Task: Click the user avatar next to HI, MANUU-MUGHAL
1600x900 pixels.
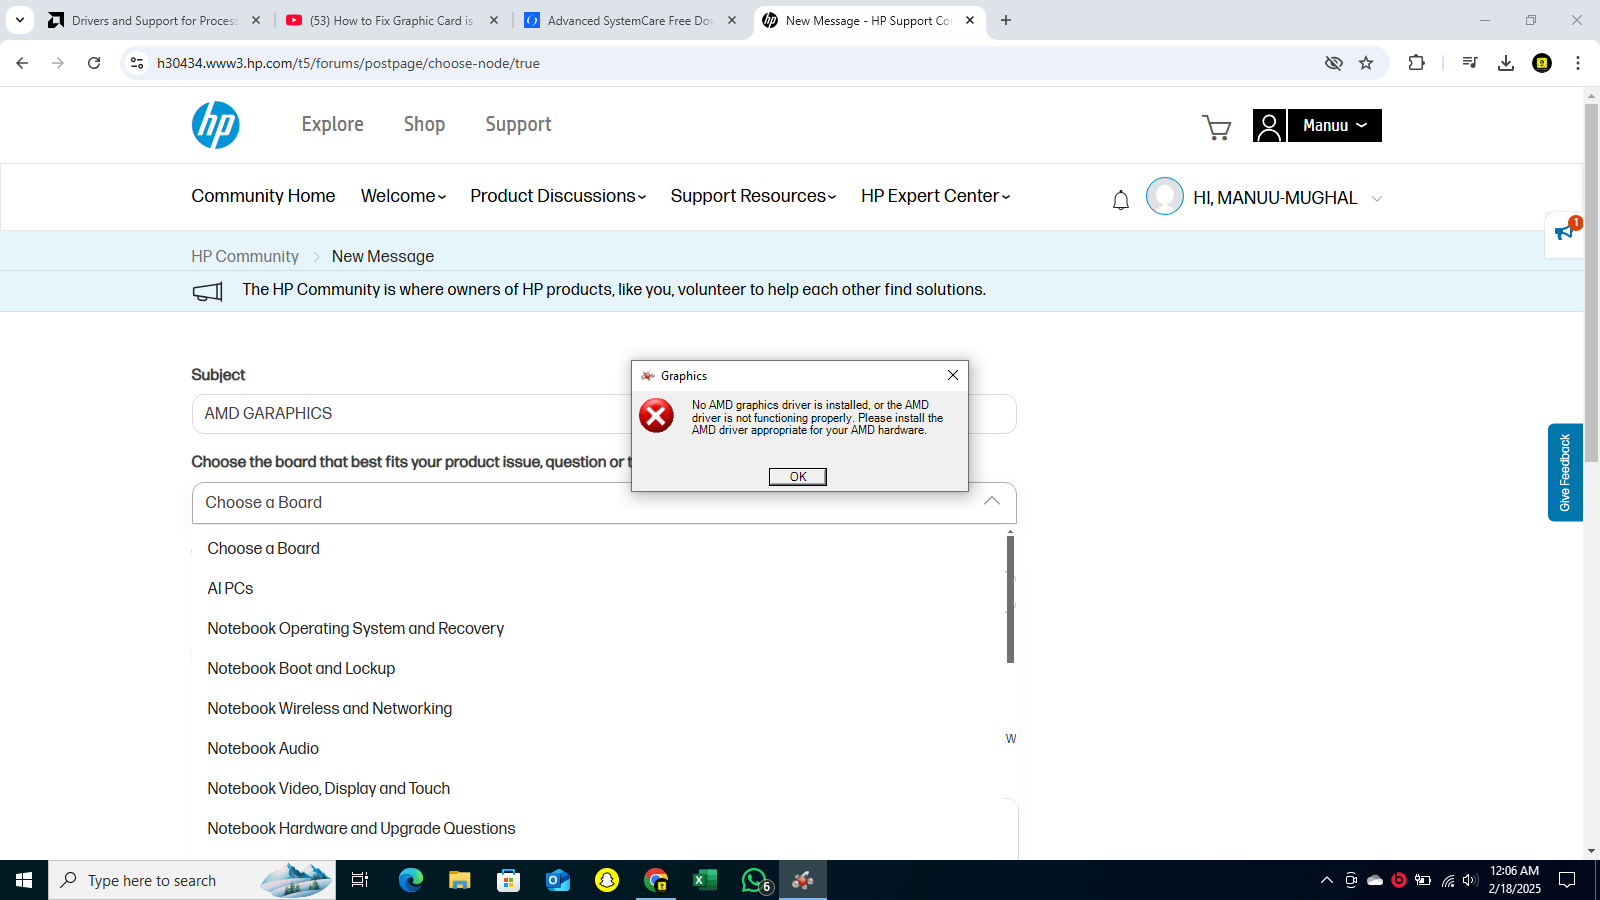Action: tap(1165, 196)
